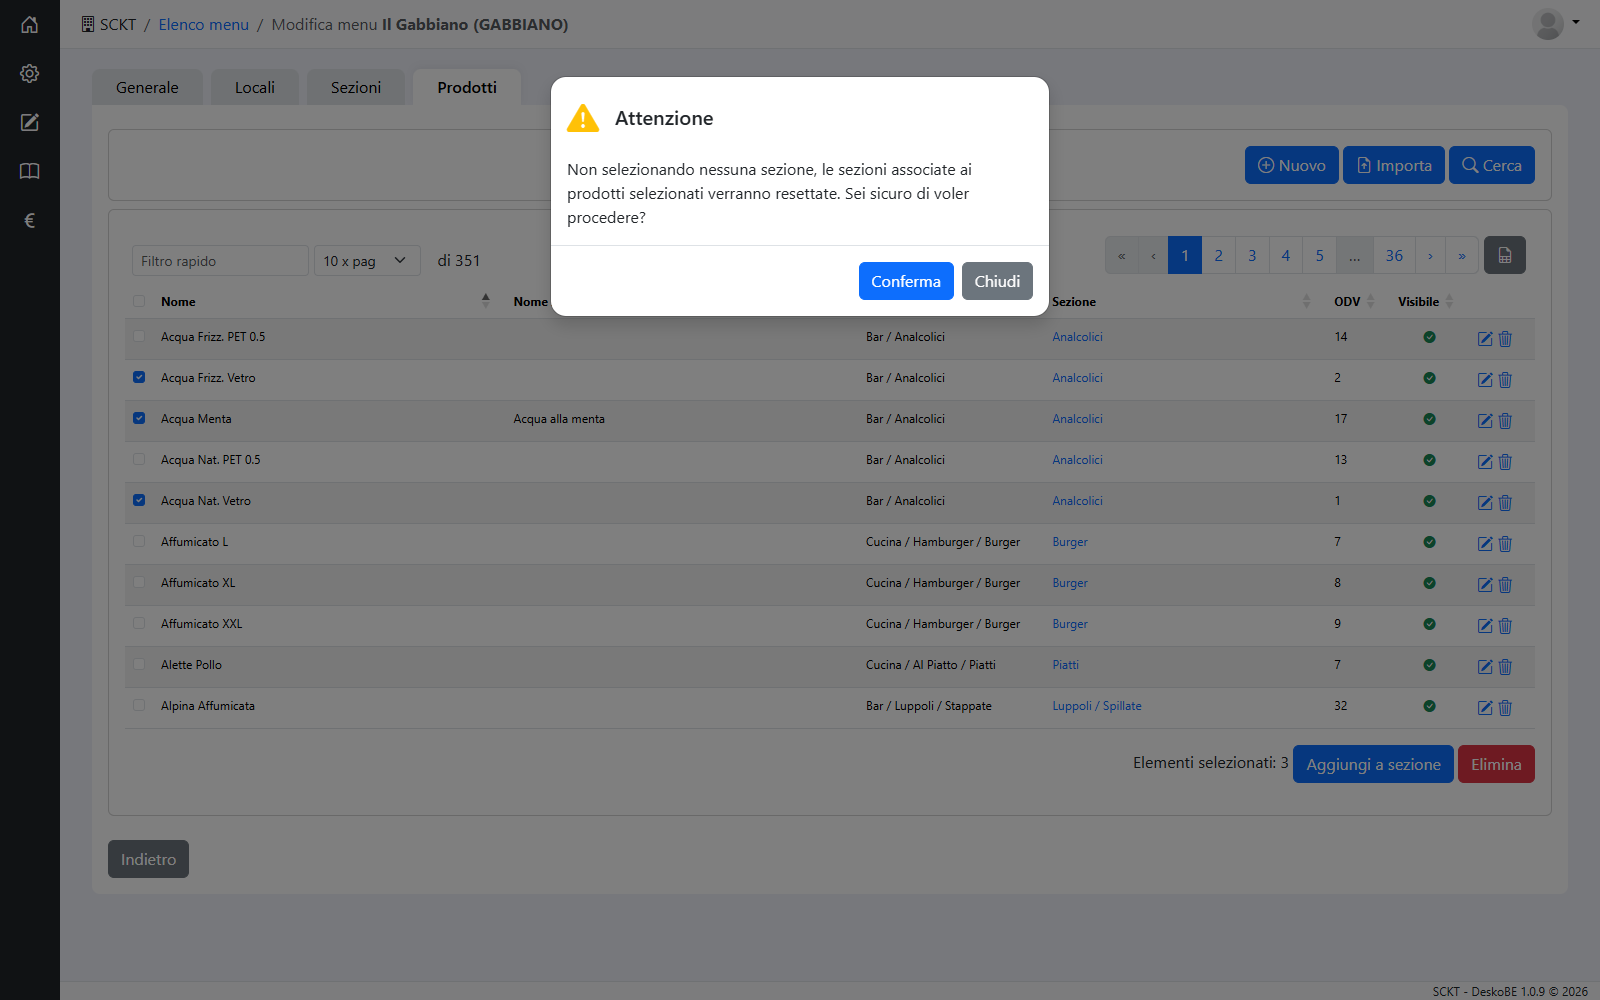Click the Aggiungi a sezione button
The width and height of the screenshot is (1600, 1000).
pos(1373,764)
